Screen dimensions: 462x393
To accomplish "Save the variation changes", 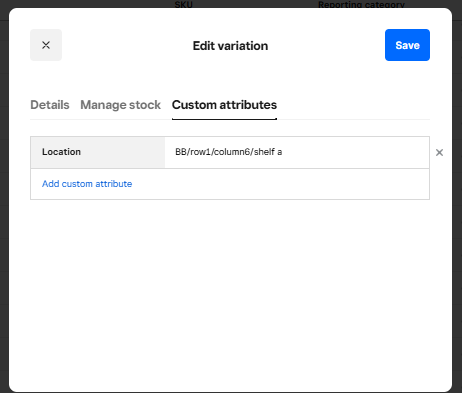I will [407, 45].
